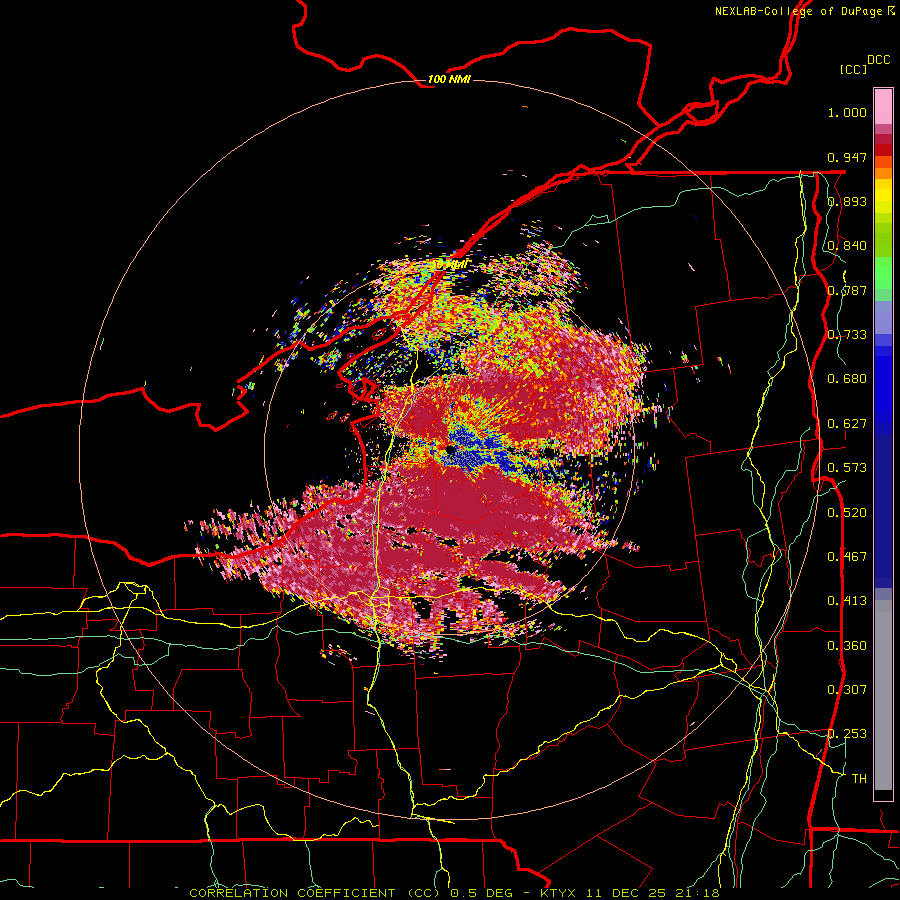This screenshot has width=900, height=900.
Task: Click the 0.733 scale value
Action: 847,335
